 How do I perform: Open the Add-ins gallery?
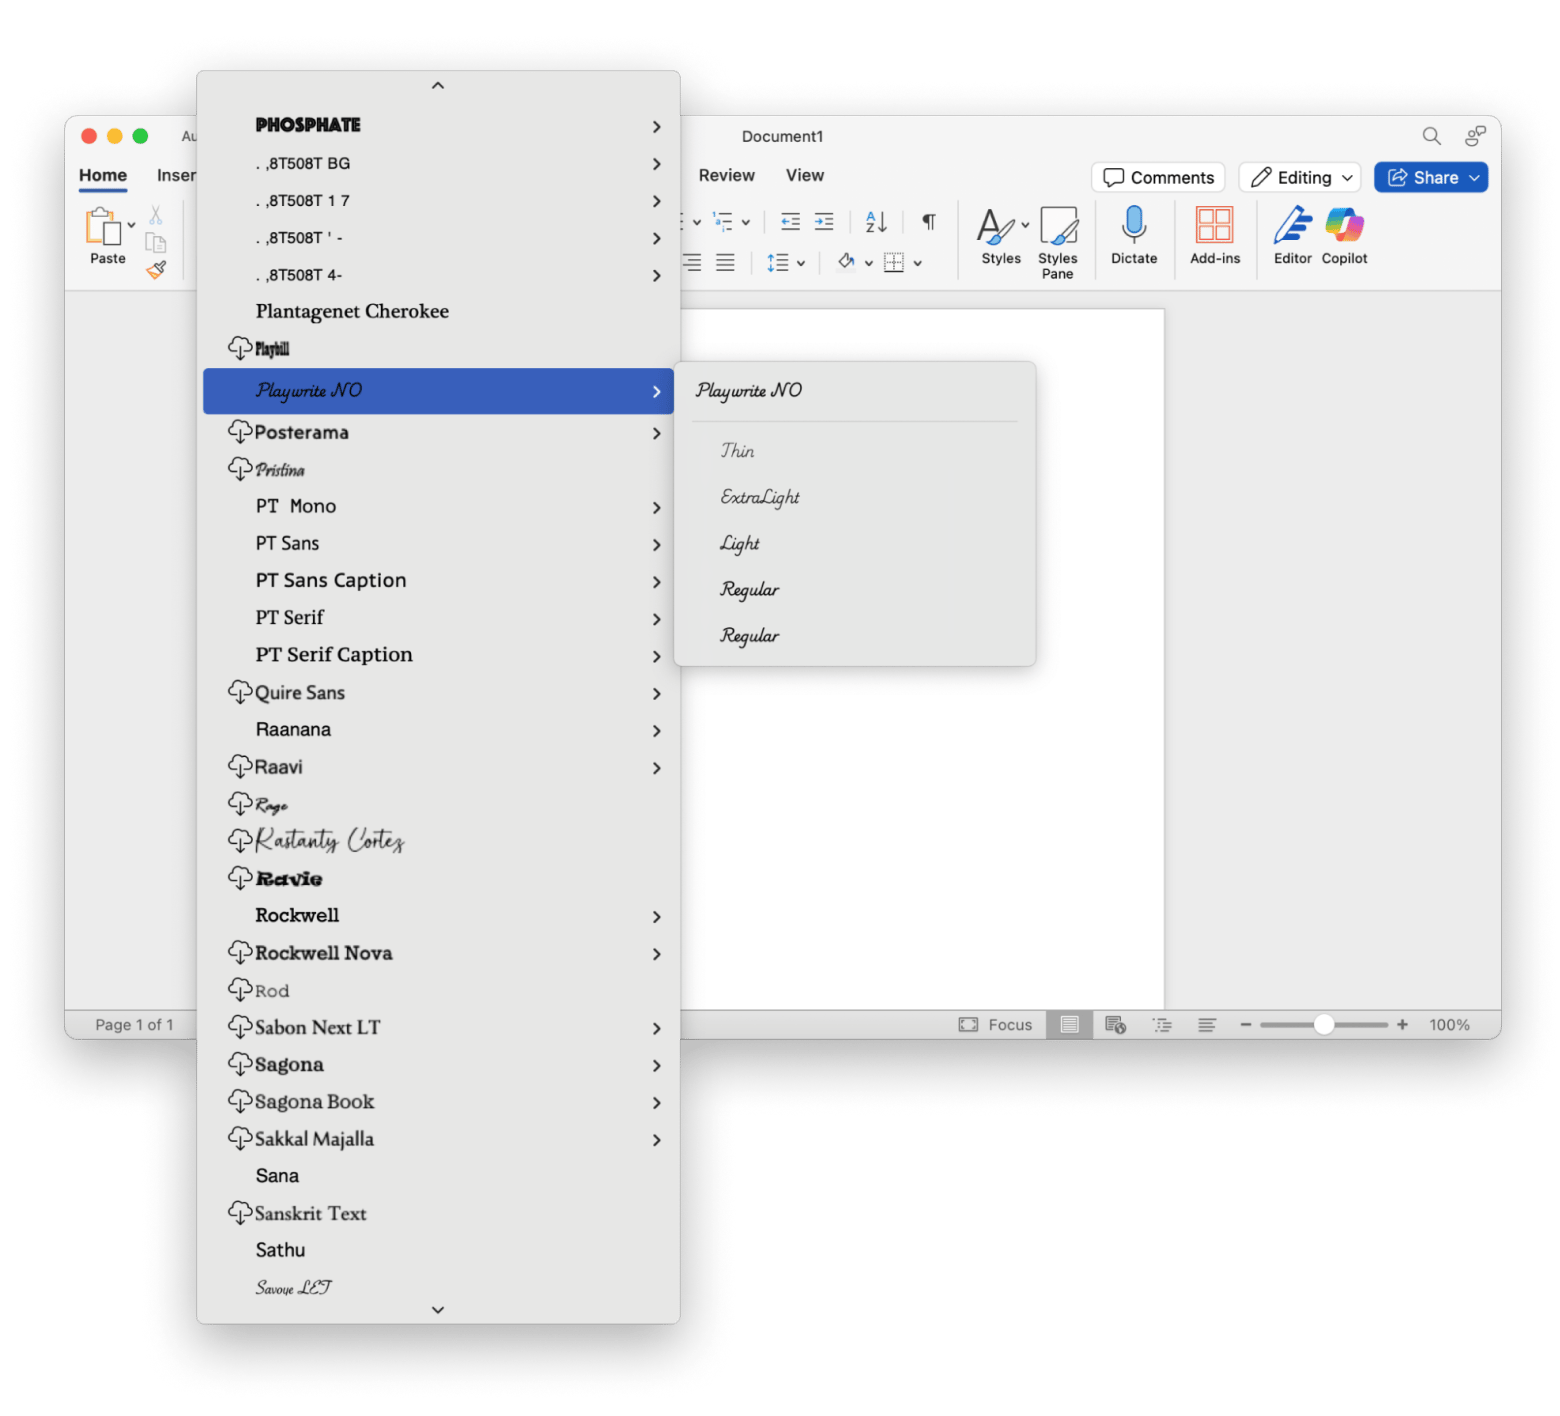1214,226
